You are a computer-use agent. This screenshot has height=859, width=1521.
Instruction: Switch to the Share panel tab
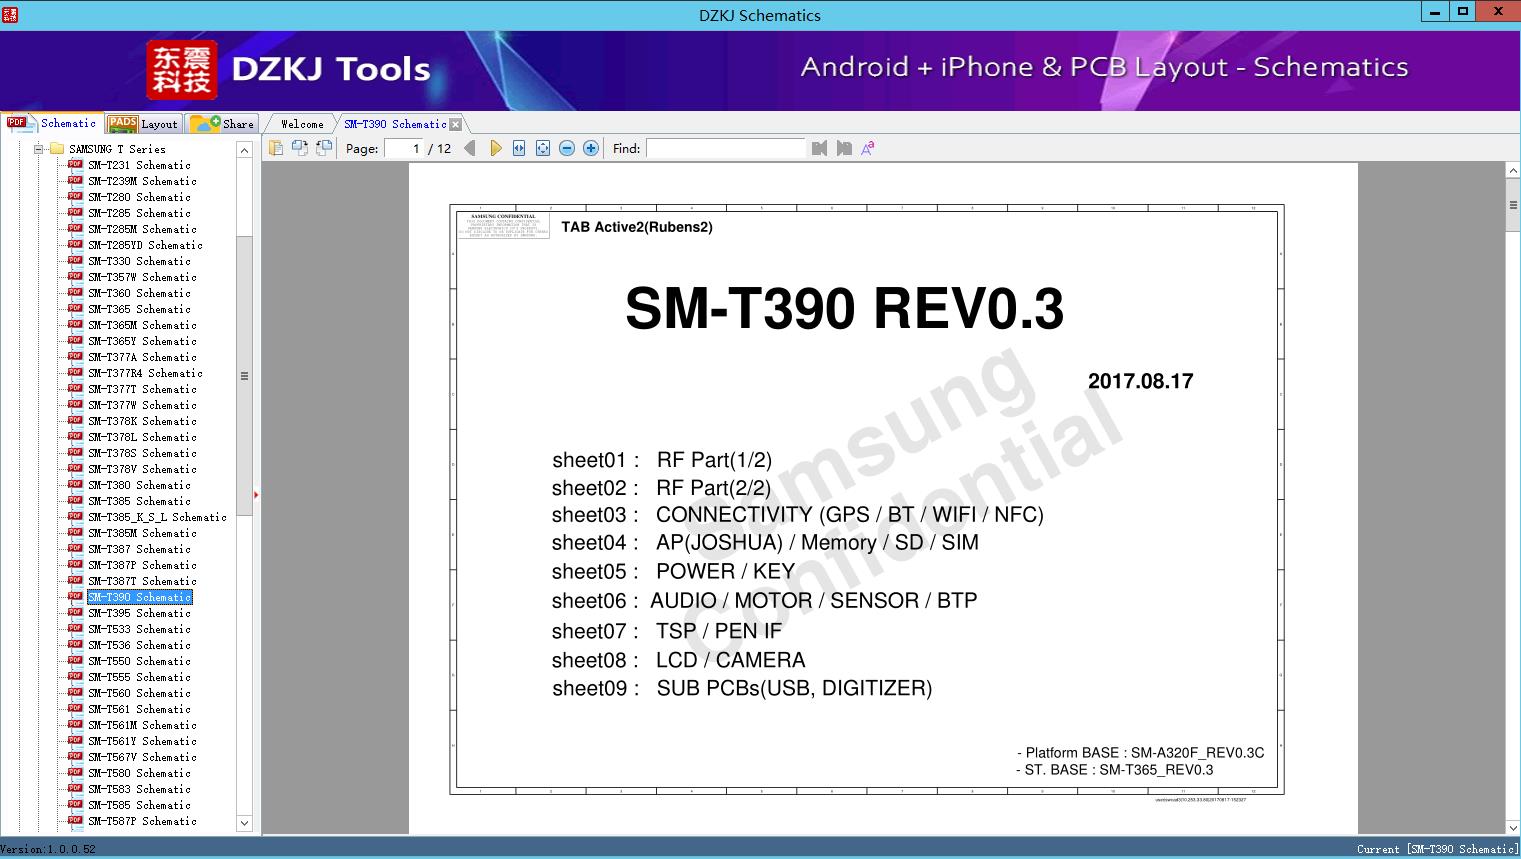tap(222, 124)
